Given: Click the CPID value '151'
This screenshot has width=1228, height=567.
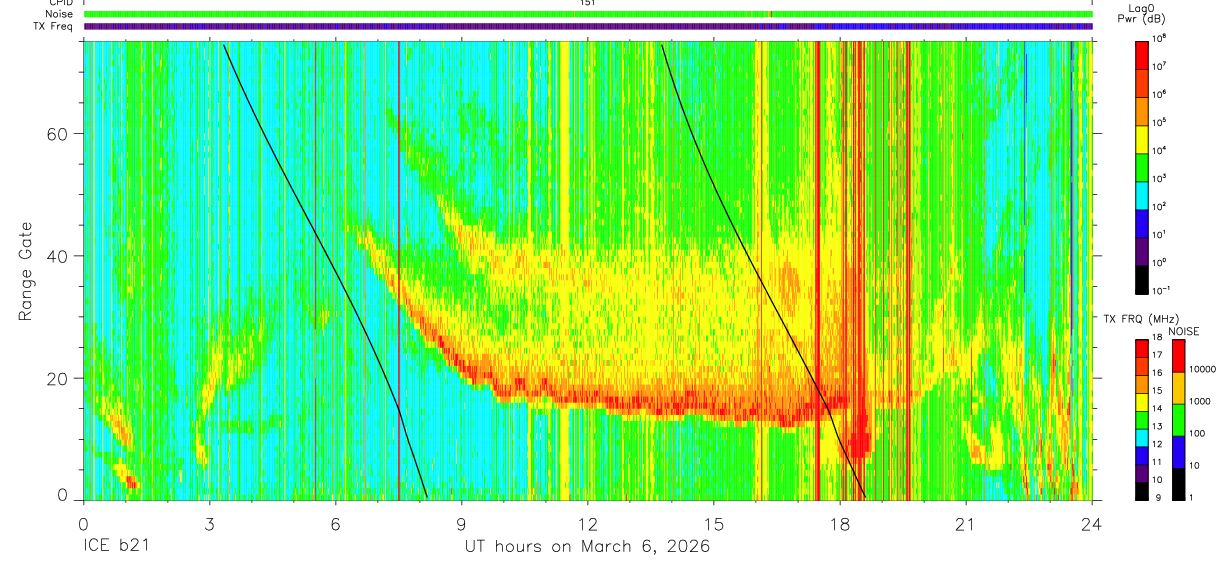Looking at the screenshot, I should 587,3.
